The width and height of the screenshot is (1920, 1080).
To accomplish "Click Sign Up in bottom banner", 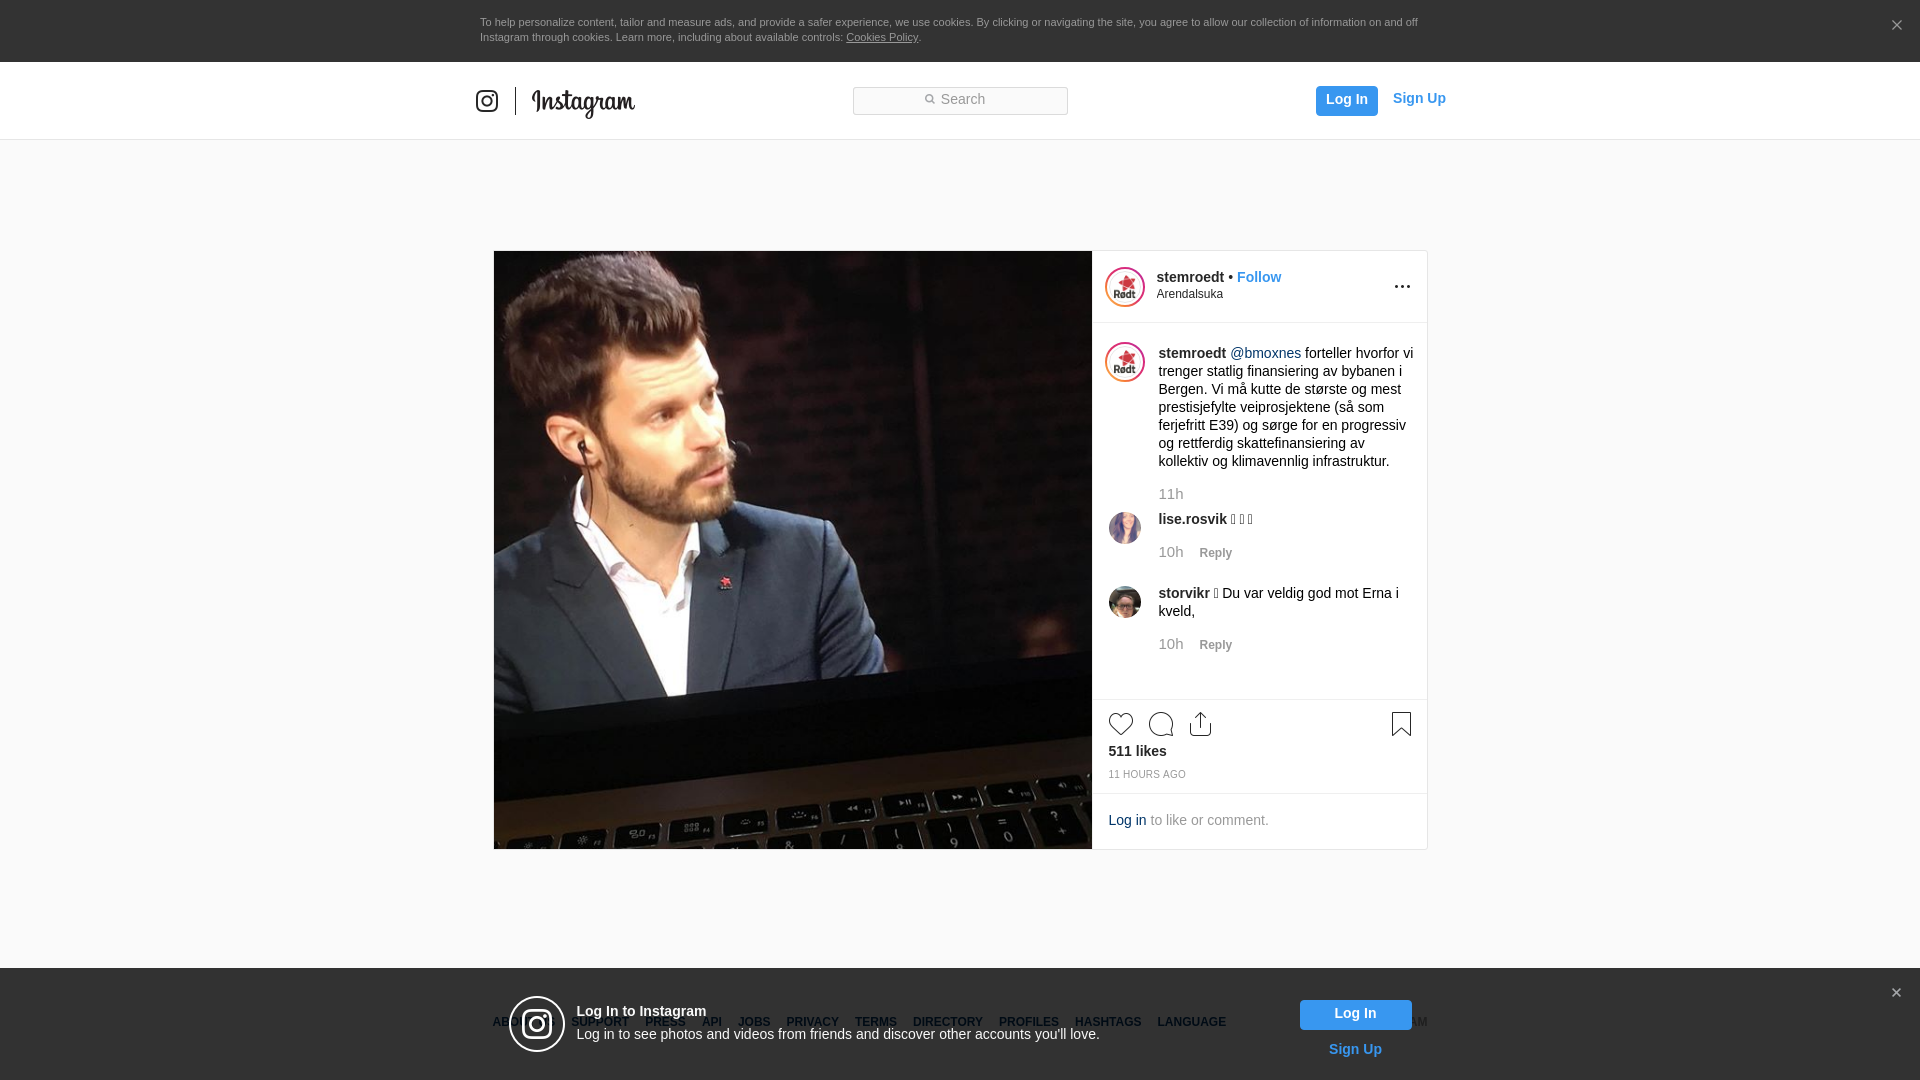I will coord(1355,1049).
